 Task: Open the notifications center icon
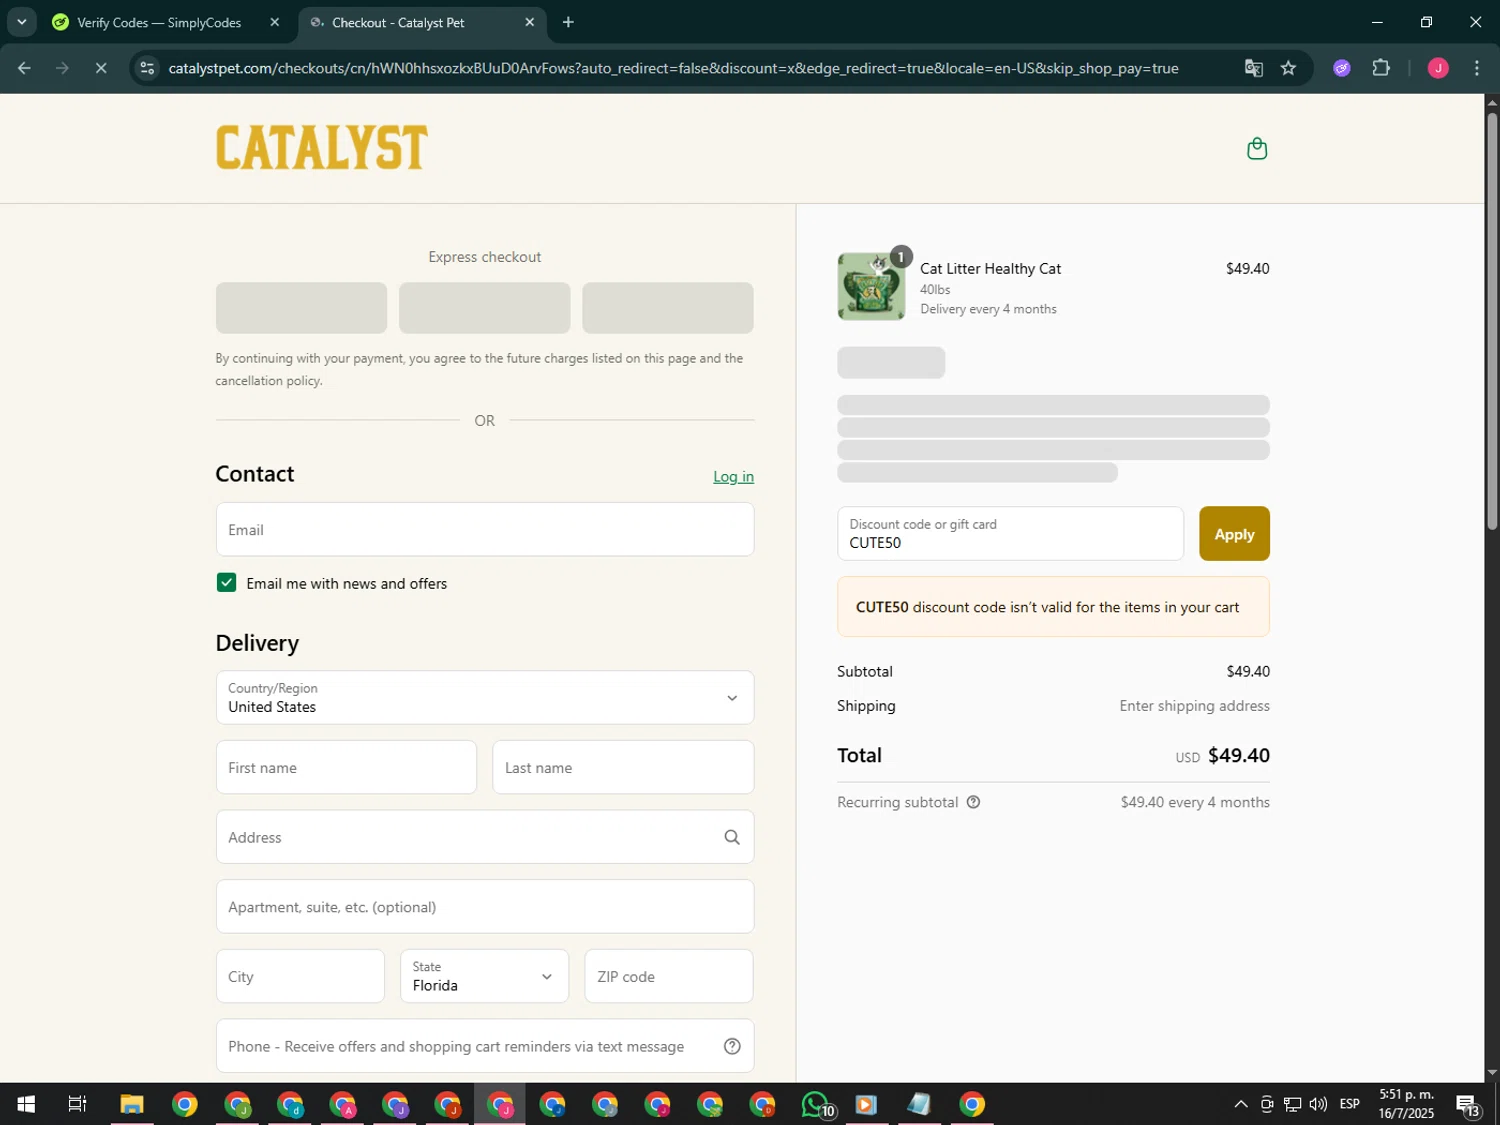(x=1467, y=1104)
